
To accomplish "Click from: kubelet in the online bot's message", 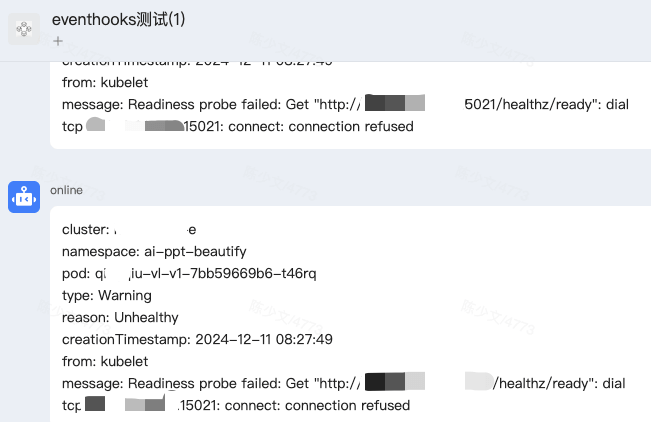I will (x=105, y=361).
